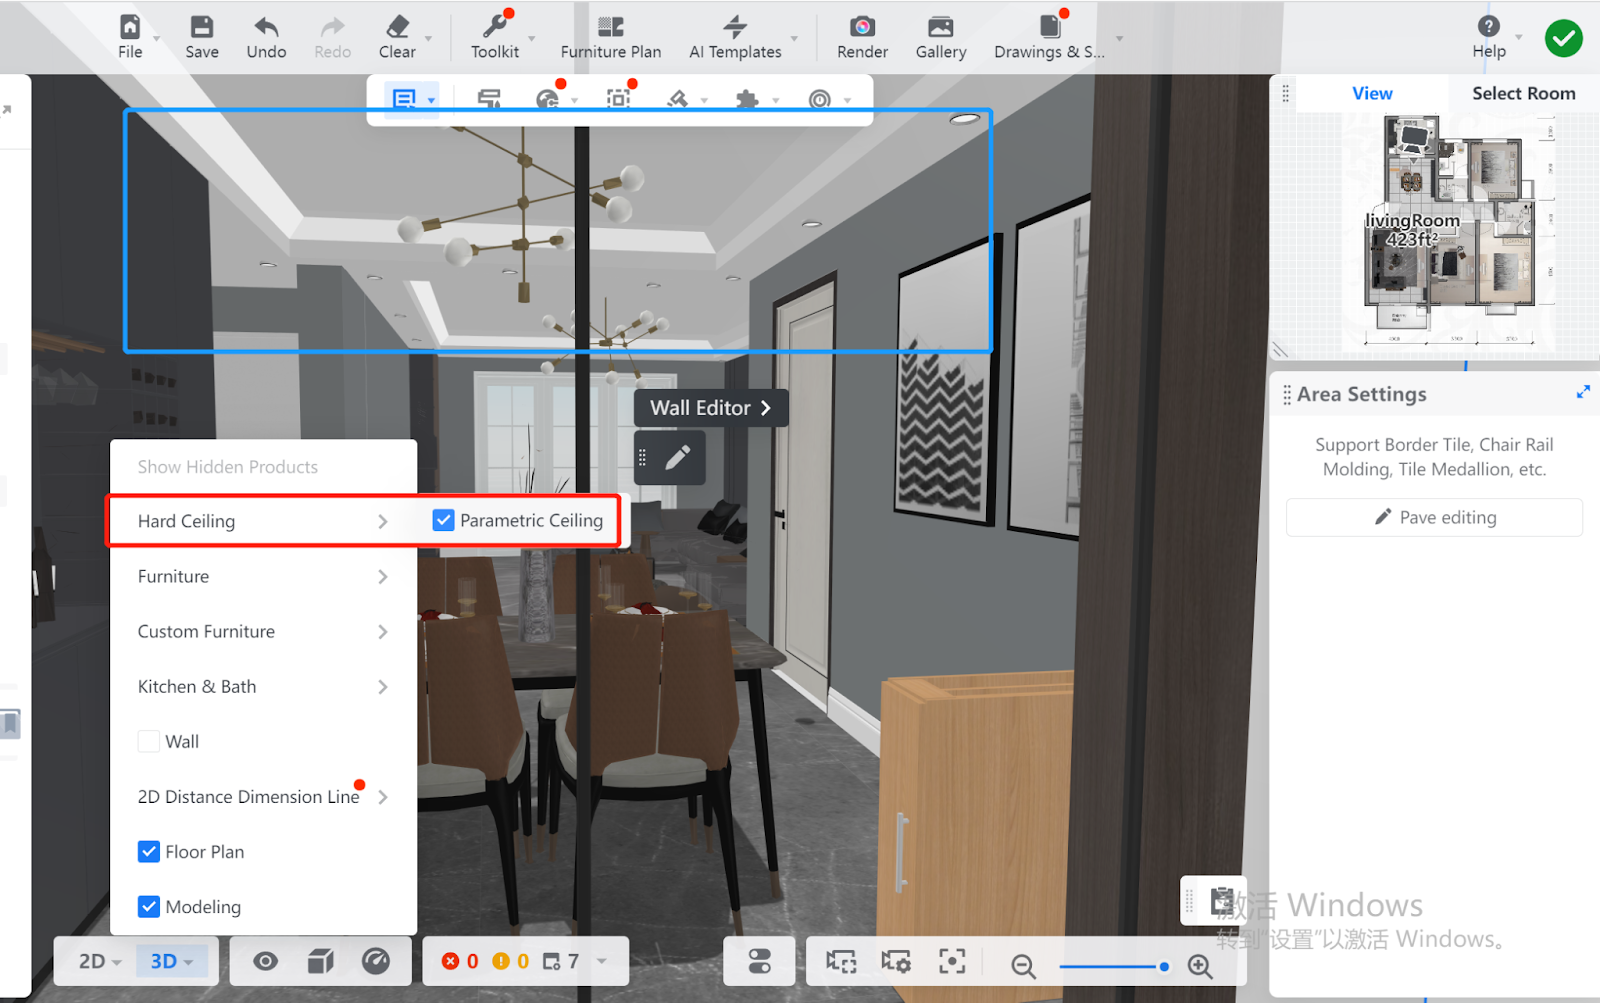Viewport: 1600px width, 1003px height.
Task: Open the AI Templates dropdown arrow
Action: (795, 39)
